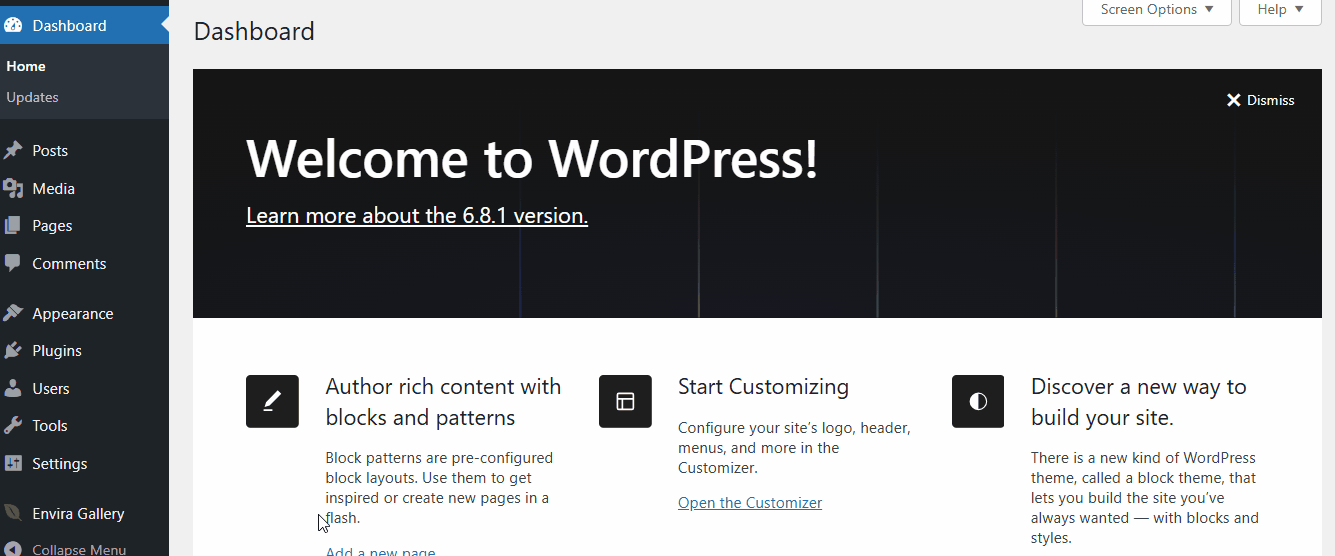Click the Users person icon
The width and height of the screenshot is (1335, 556).
(x=13, y=389)
